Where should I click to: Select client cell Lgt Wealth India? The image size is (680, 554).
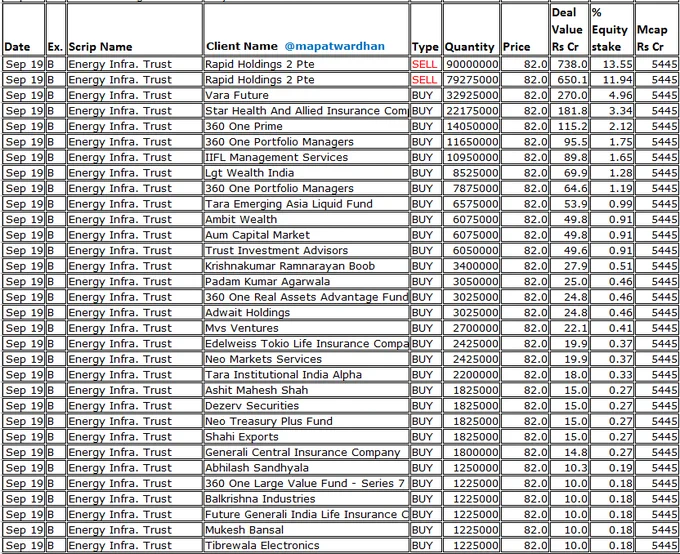coord(306,173)
